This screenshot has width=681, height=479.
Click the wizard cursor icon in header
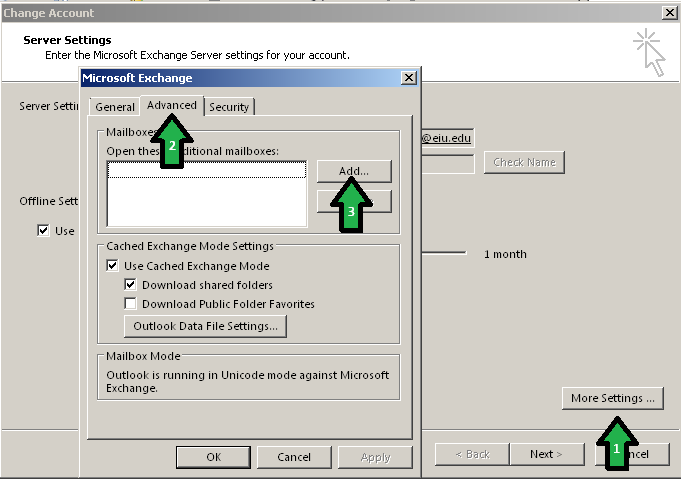pos(647,52)
